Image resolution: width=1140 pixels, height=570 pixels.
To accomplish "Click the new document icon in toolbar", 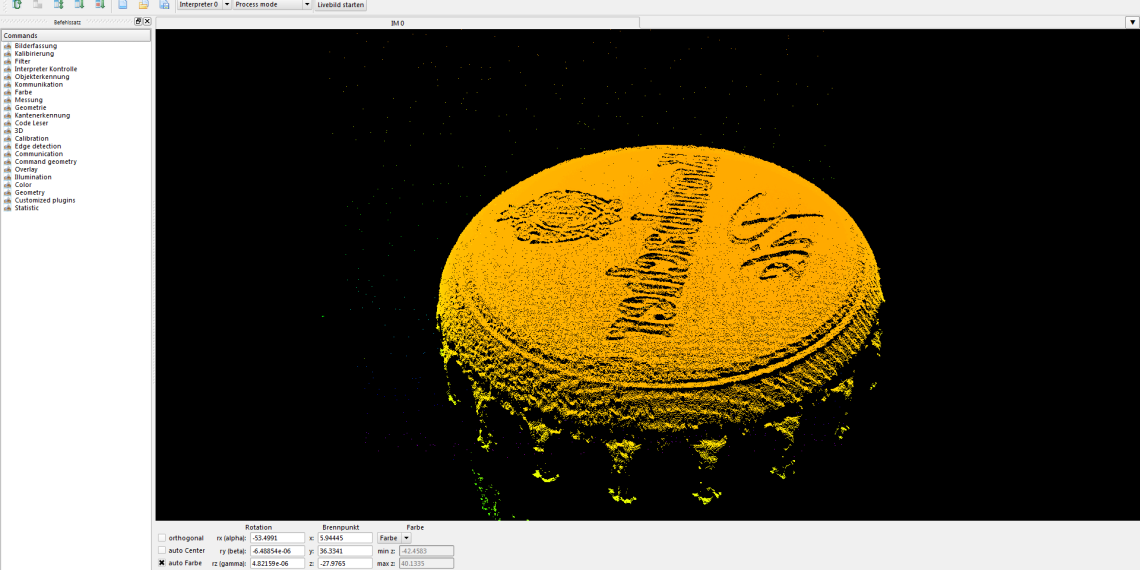I will (x=122, y=5).
